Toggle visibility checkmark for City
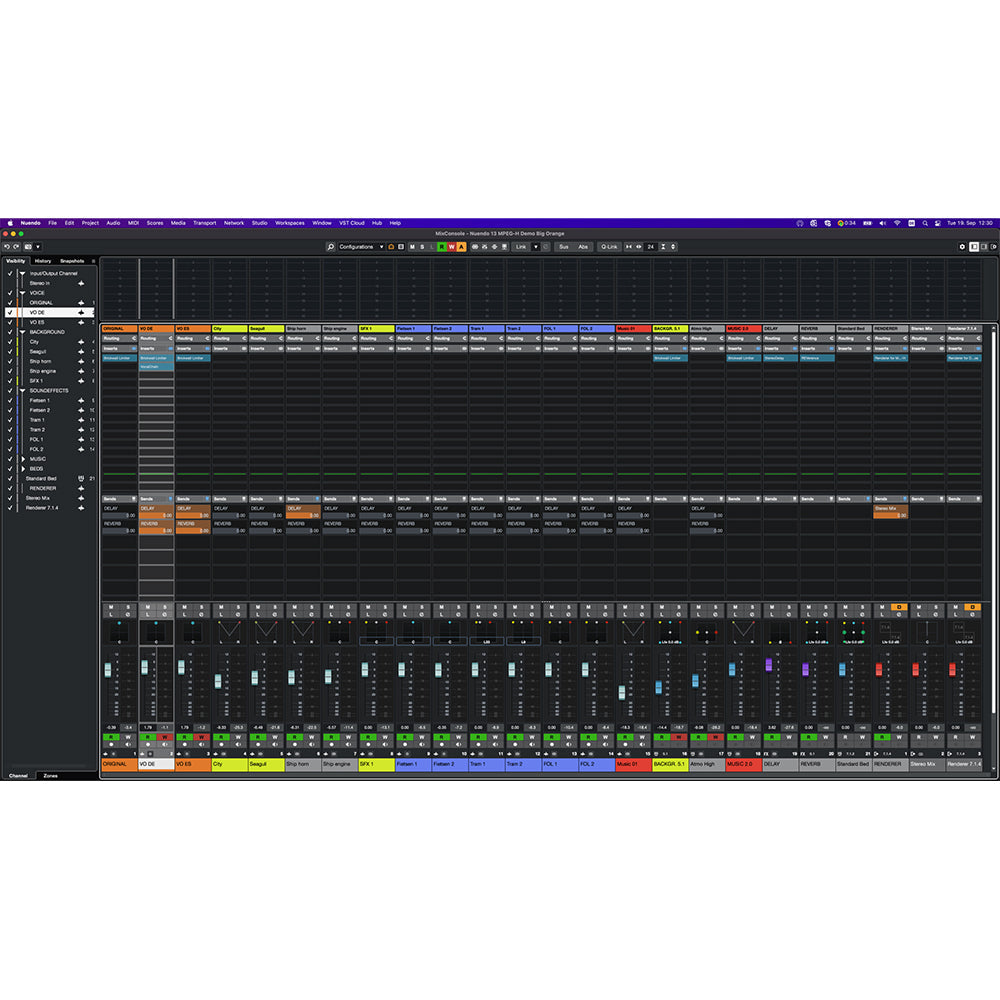Screen dimensions: 1000x1000 10,342
